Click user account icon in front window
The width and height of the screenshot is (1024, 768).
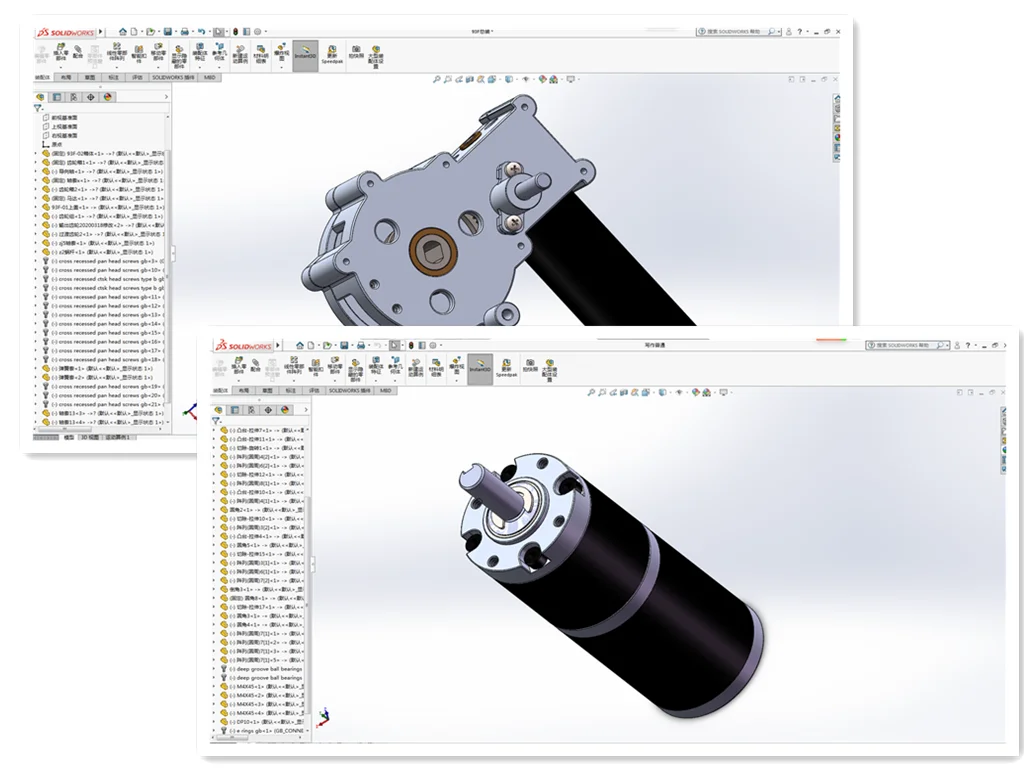coord(957,345)
